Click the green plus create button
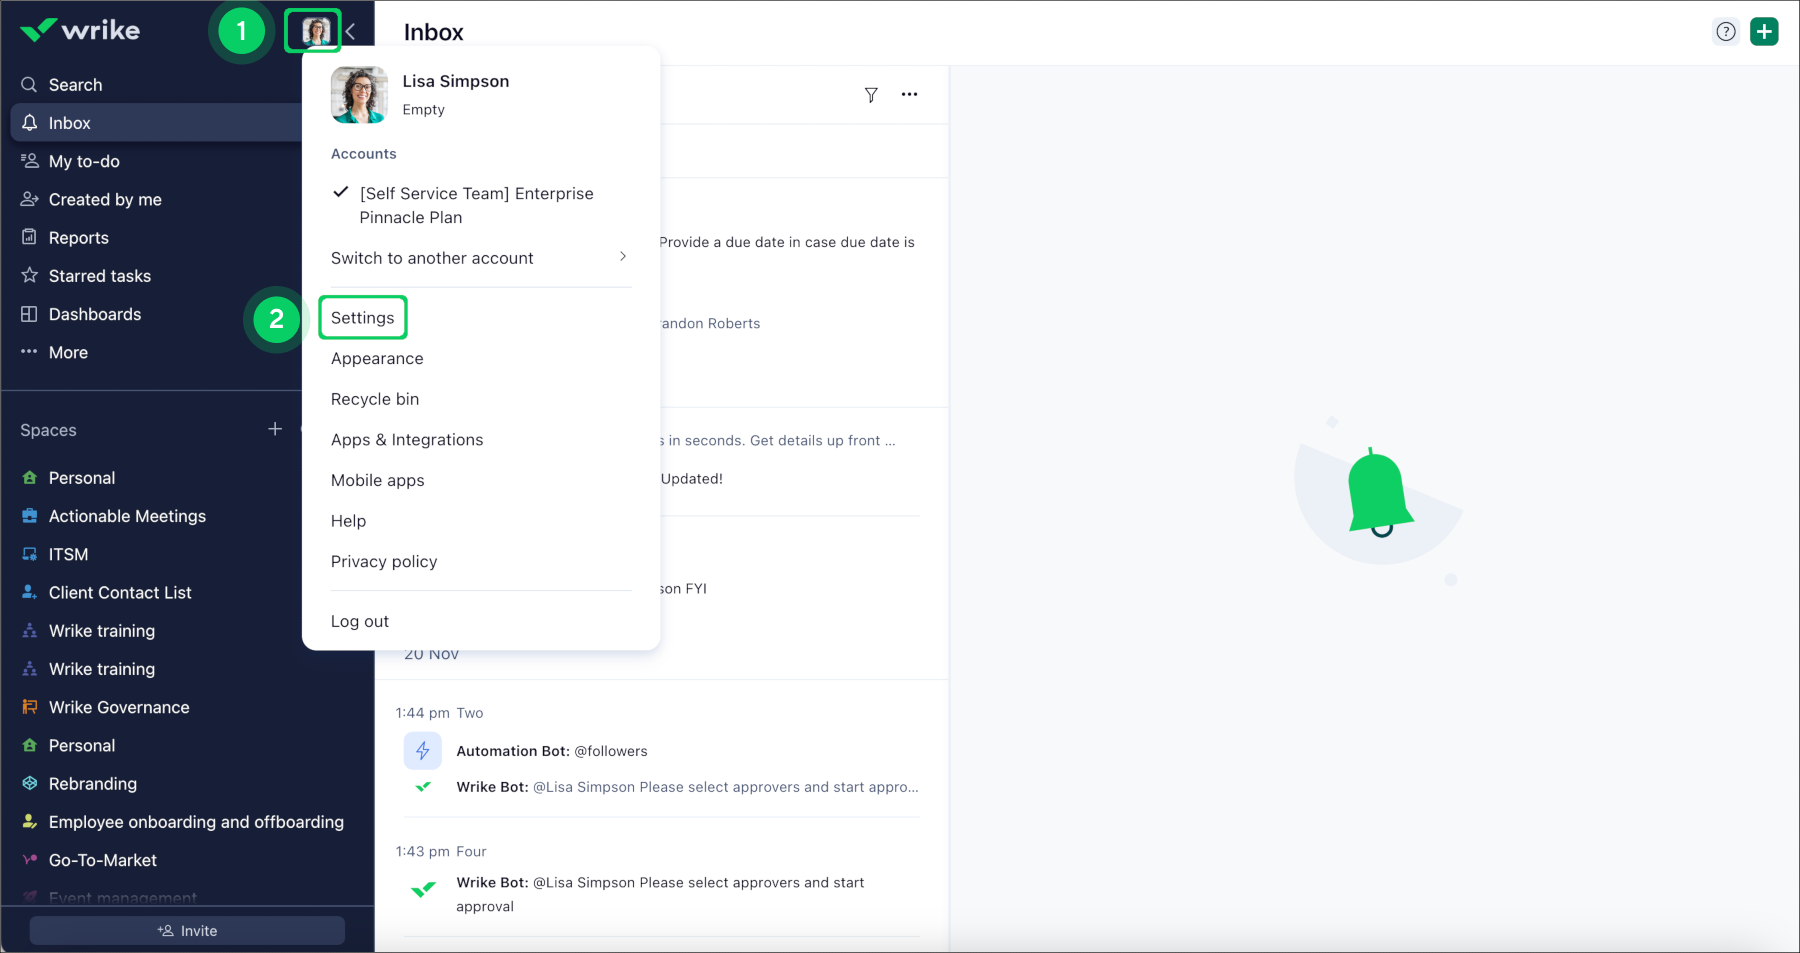Viewport: 1800px width, 953px height. 1764,32
